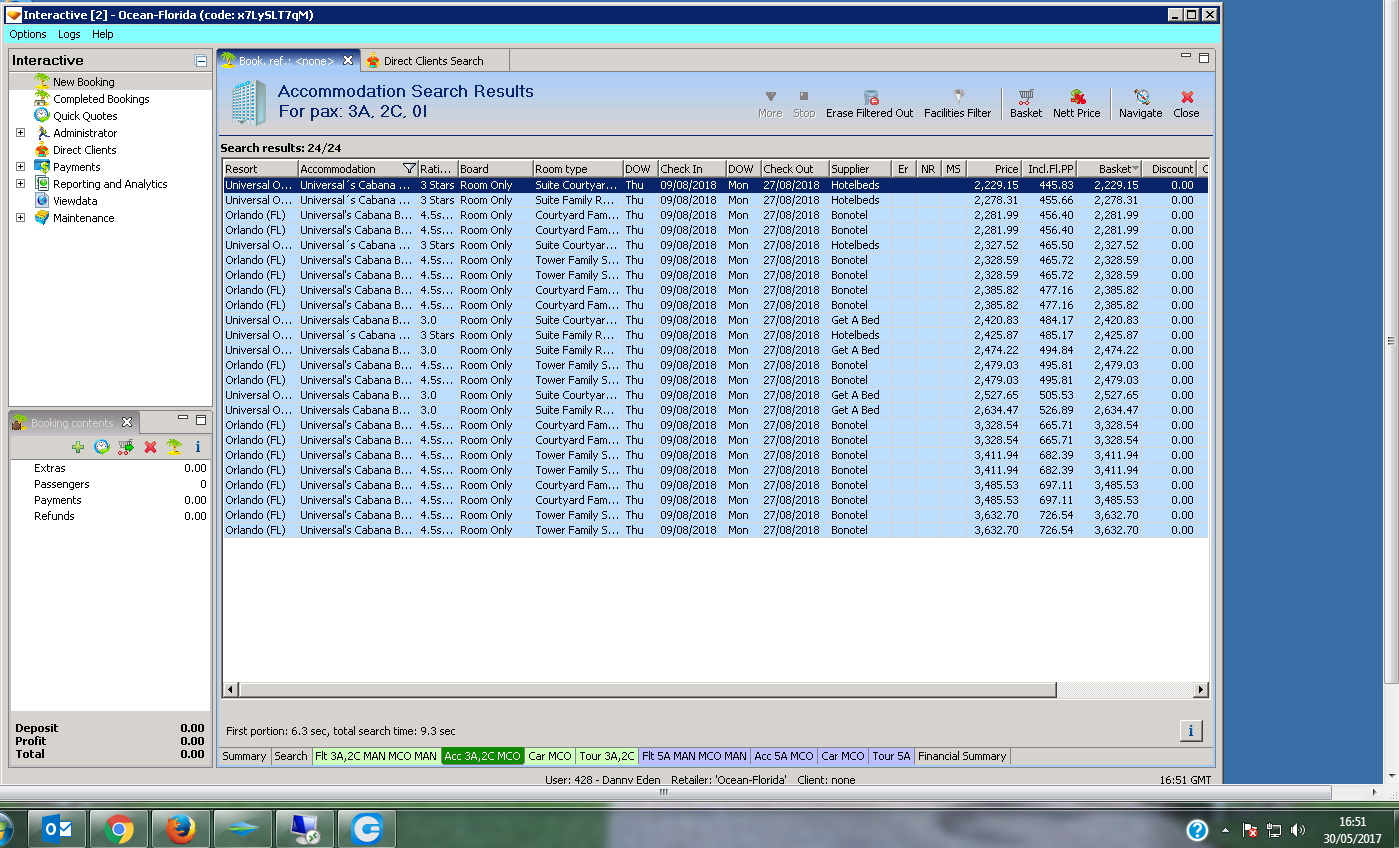1399x848 pixels.
Task: Click the red X in Booking contents toolbar
Action: (x=150, y=447)
